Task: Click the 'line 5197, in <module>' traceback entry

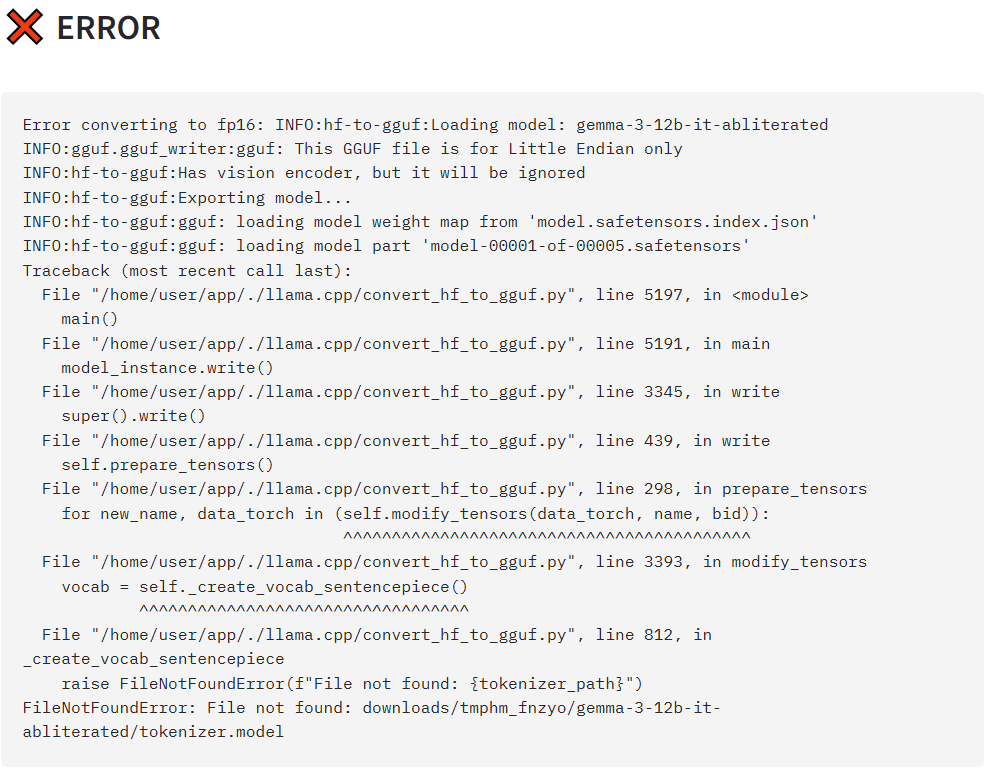Action: (x=425, y=295)
